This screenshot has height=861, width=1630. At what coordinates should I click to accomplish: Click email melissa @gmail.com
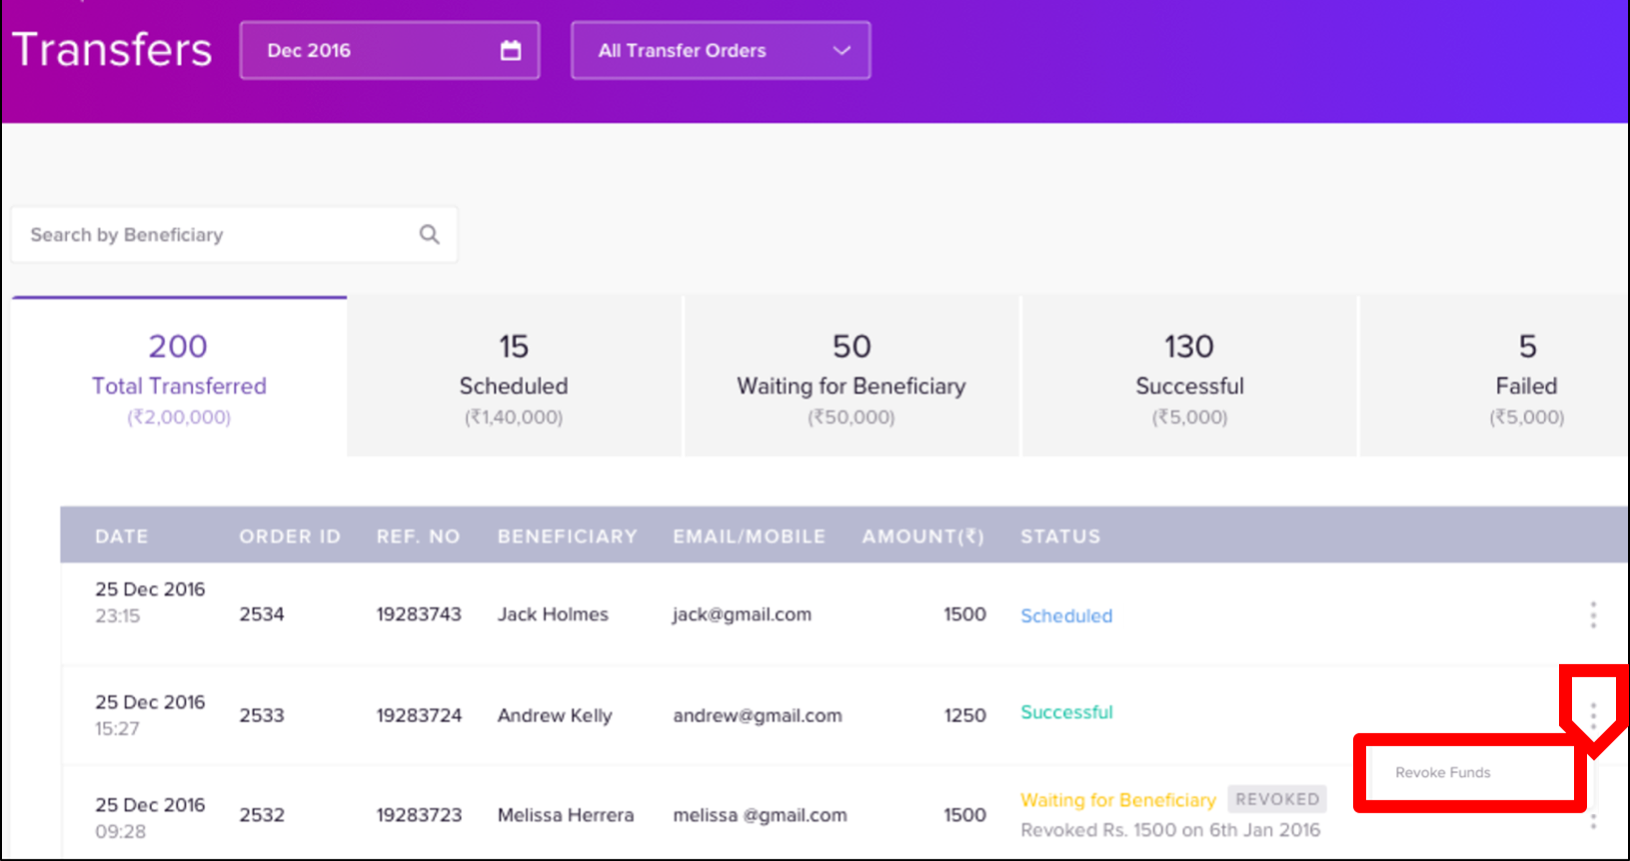tap(760, 815)
